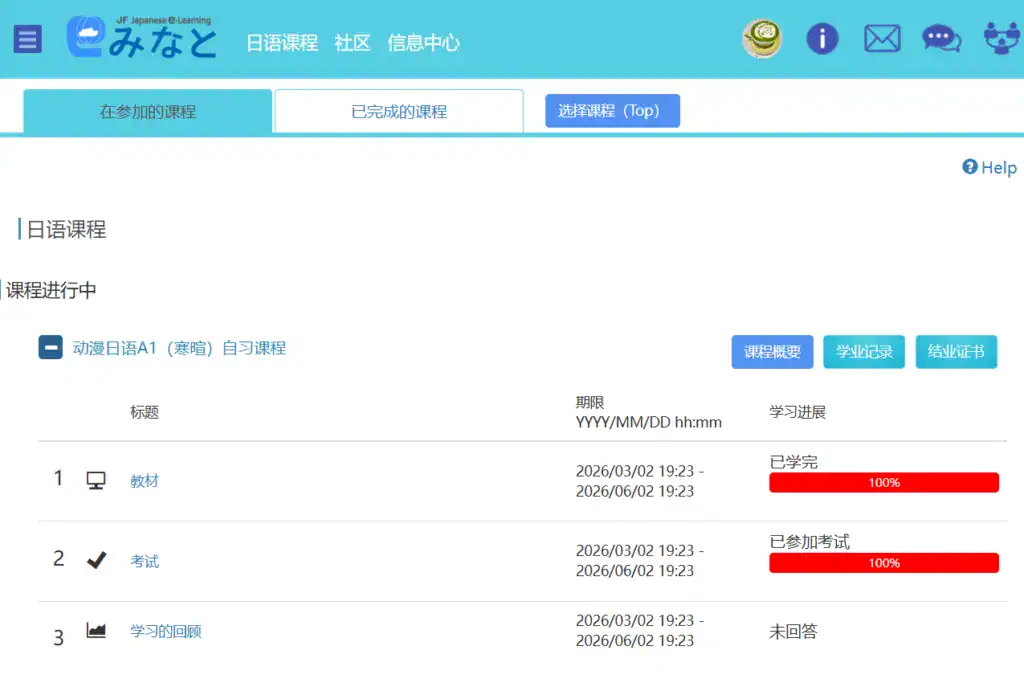Screen dimensions: 1024x683
Task: Click the chart icon beside 学习的回顾
Action: pyautogui.click(x=96, y=631)
